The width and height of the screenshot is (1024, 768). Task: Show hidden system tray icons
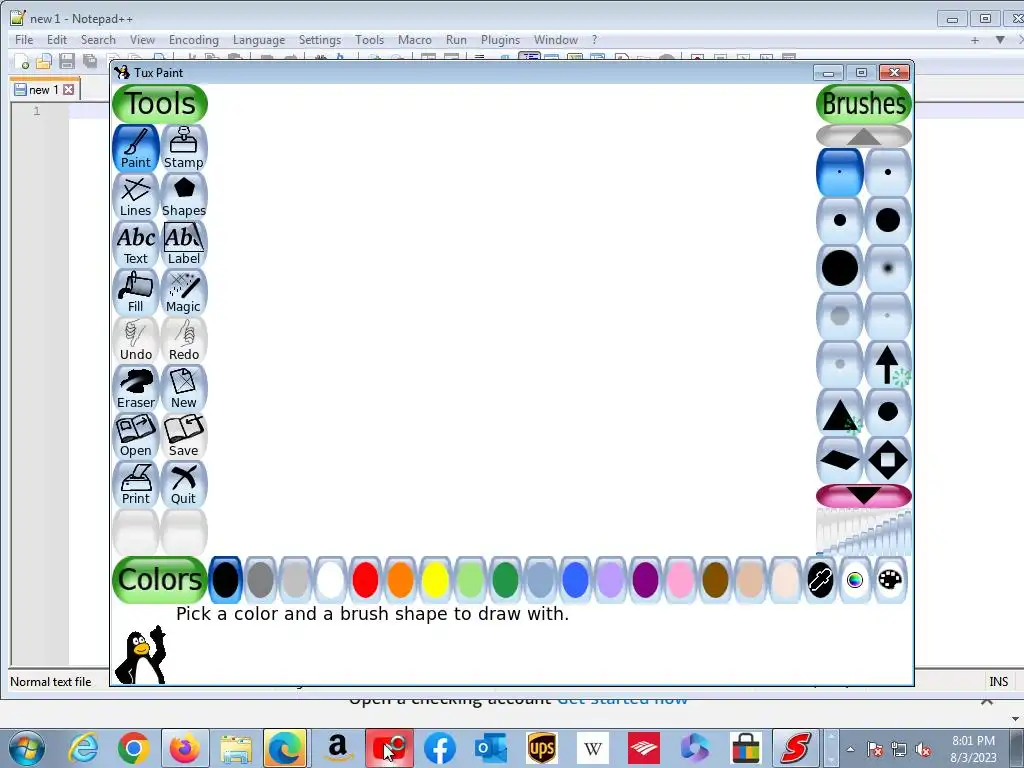click(850, 749)
